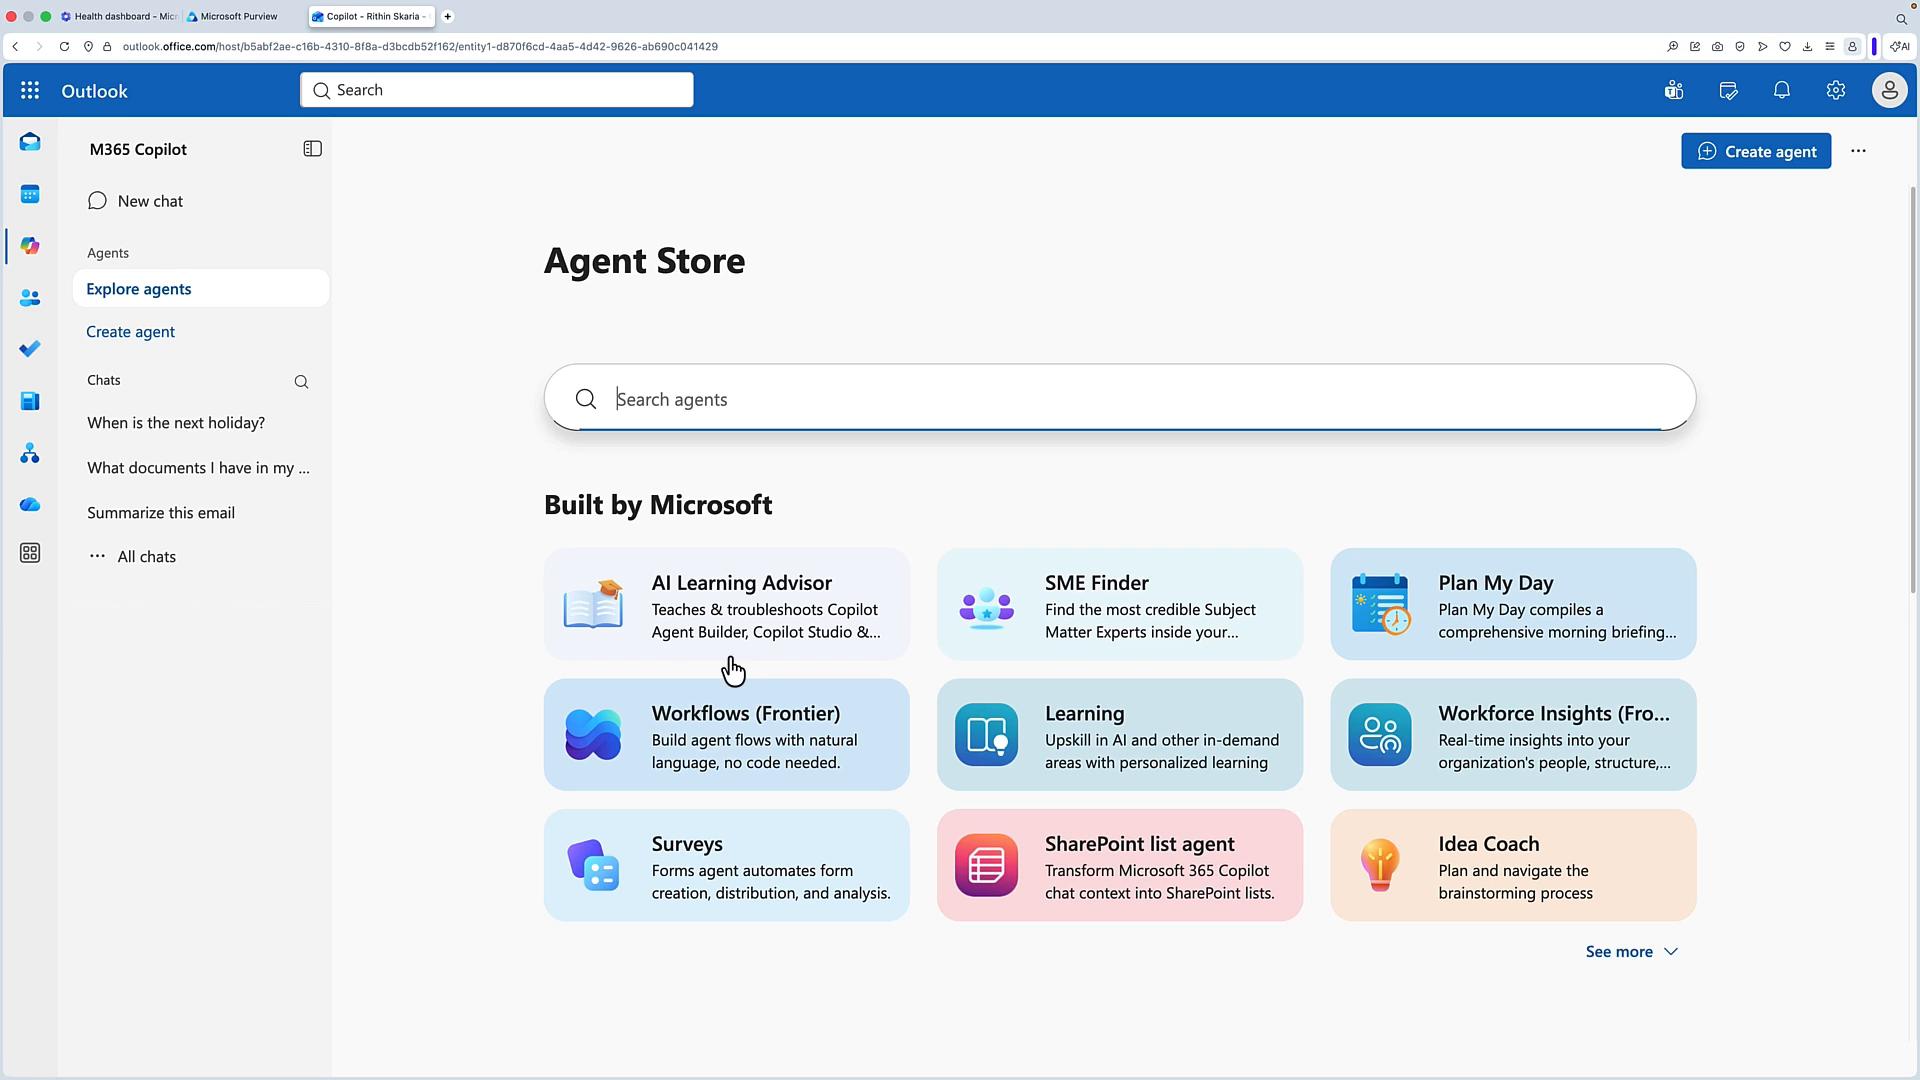
Task: Click the browser edit note icon
Action: click(1695, 47)
